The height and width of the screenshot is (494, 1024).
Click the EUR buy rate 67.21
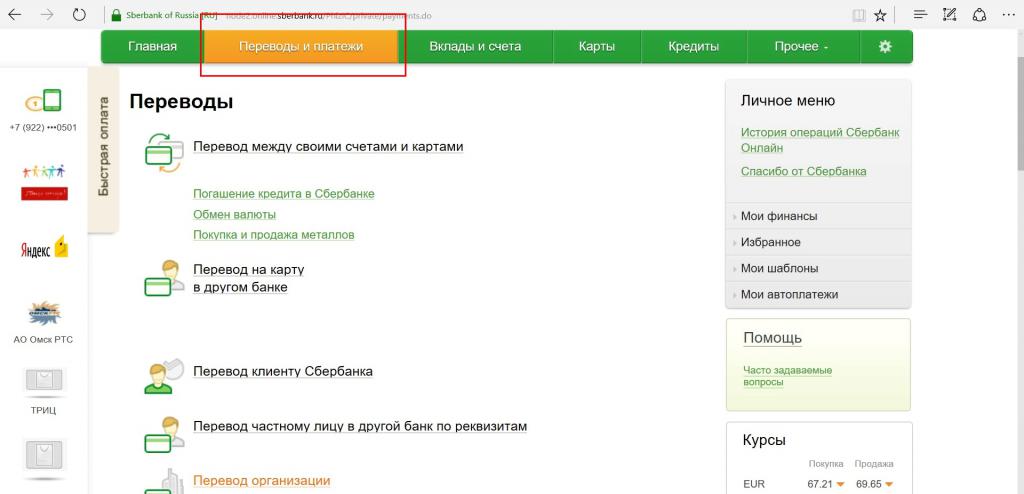[x=820, y=485]
